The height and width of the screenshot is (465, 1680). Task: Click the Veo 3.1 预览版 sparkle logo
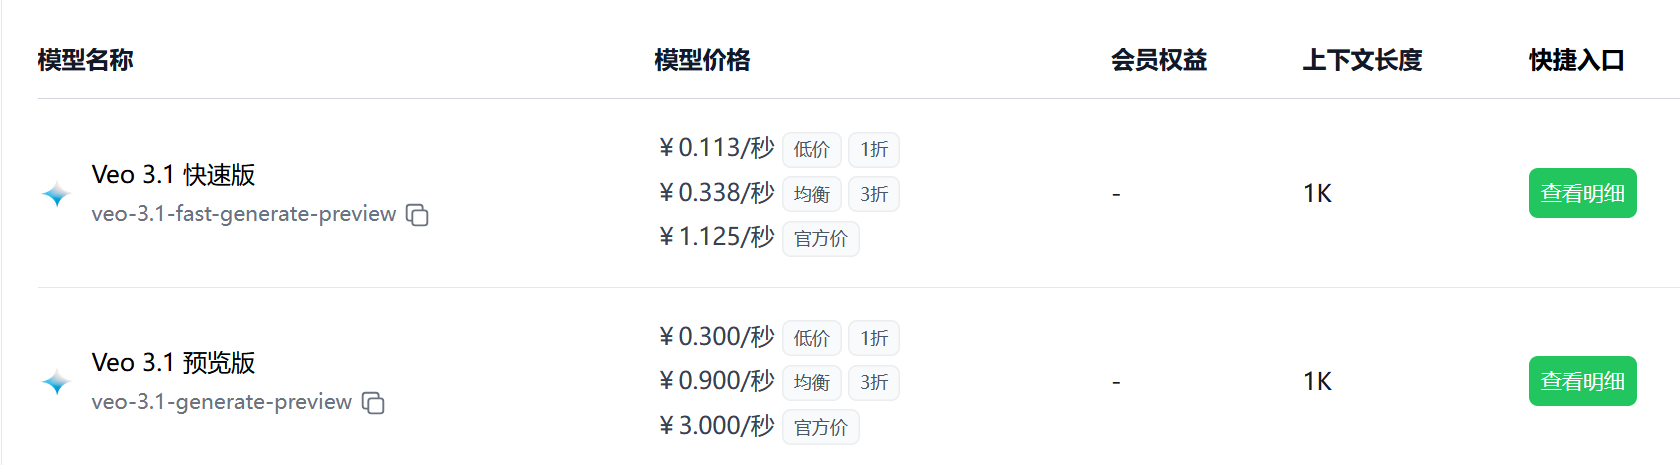click(x=57, y=382)
